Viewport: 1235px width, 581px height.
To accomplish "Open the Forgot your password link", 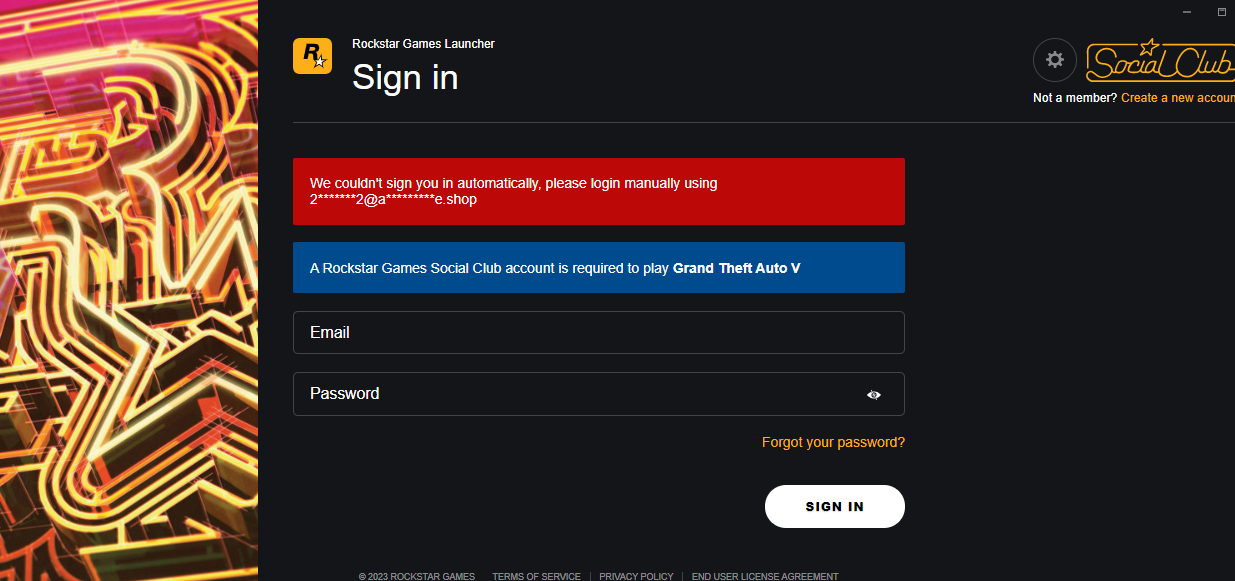I will coord(833,442).
